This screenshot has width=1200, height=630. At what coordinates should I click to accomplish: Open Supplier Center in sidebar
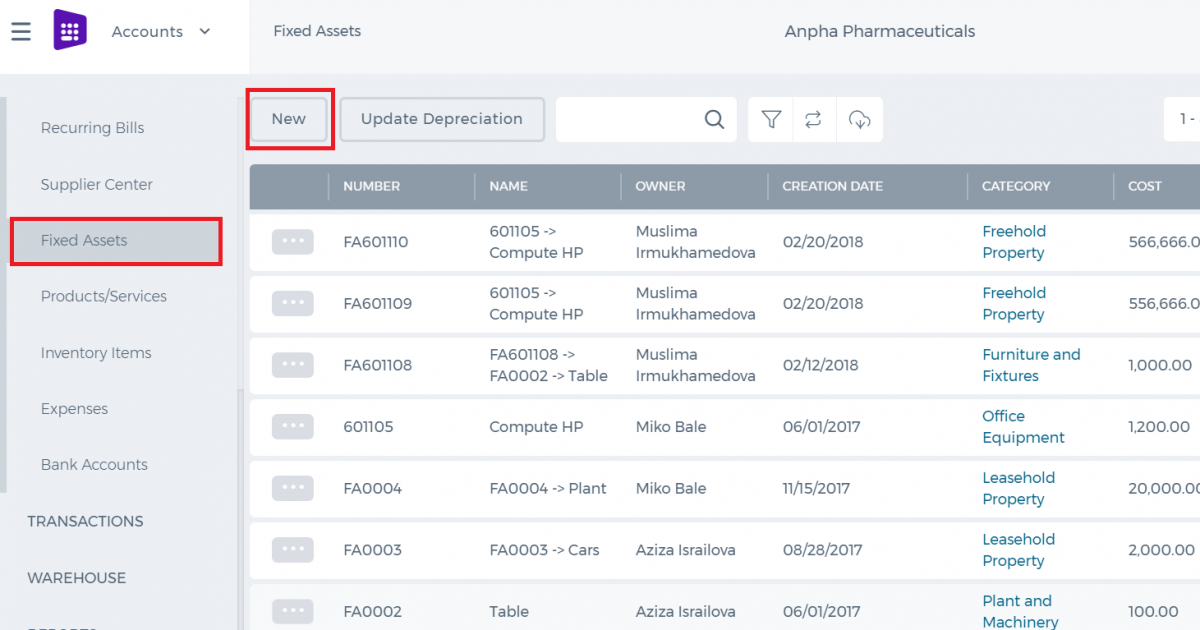coord(97,184)
